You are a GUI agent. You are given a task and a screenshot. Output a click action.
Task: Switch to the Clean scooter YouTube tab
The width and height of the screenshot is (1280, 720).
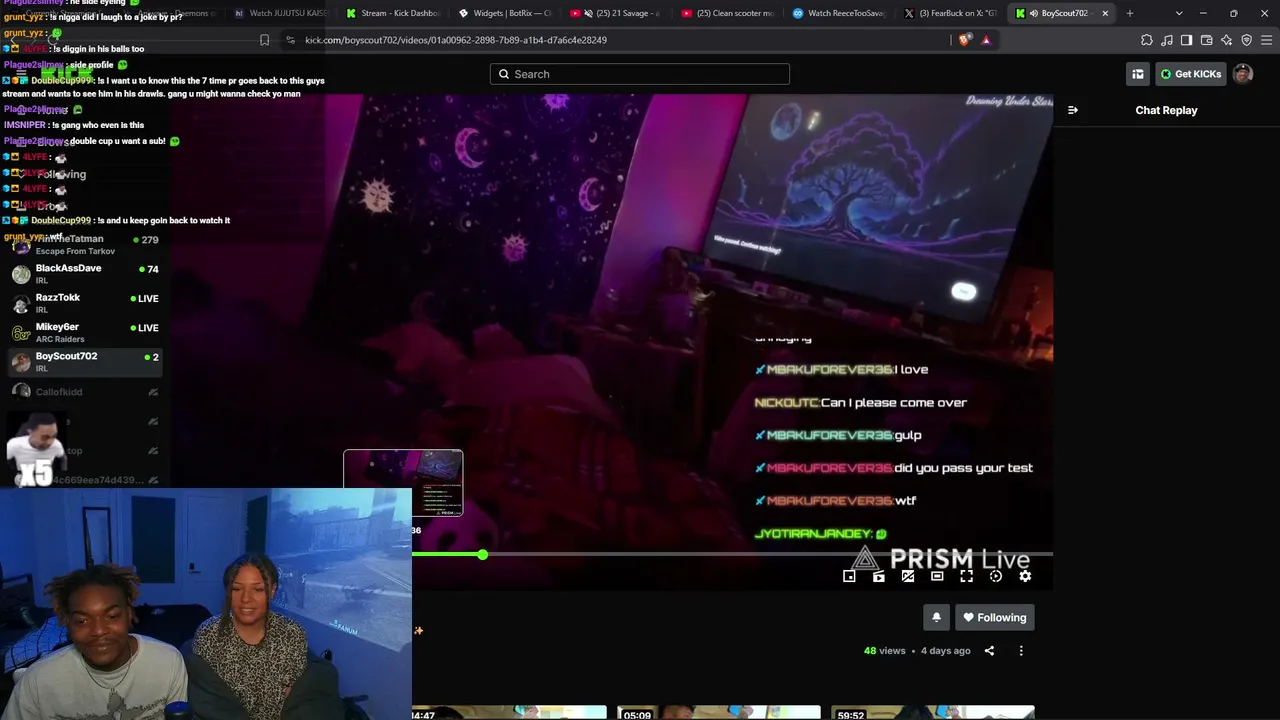[728, 13]
